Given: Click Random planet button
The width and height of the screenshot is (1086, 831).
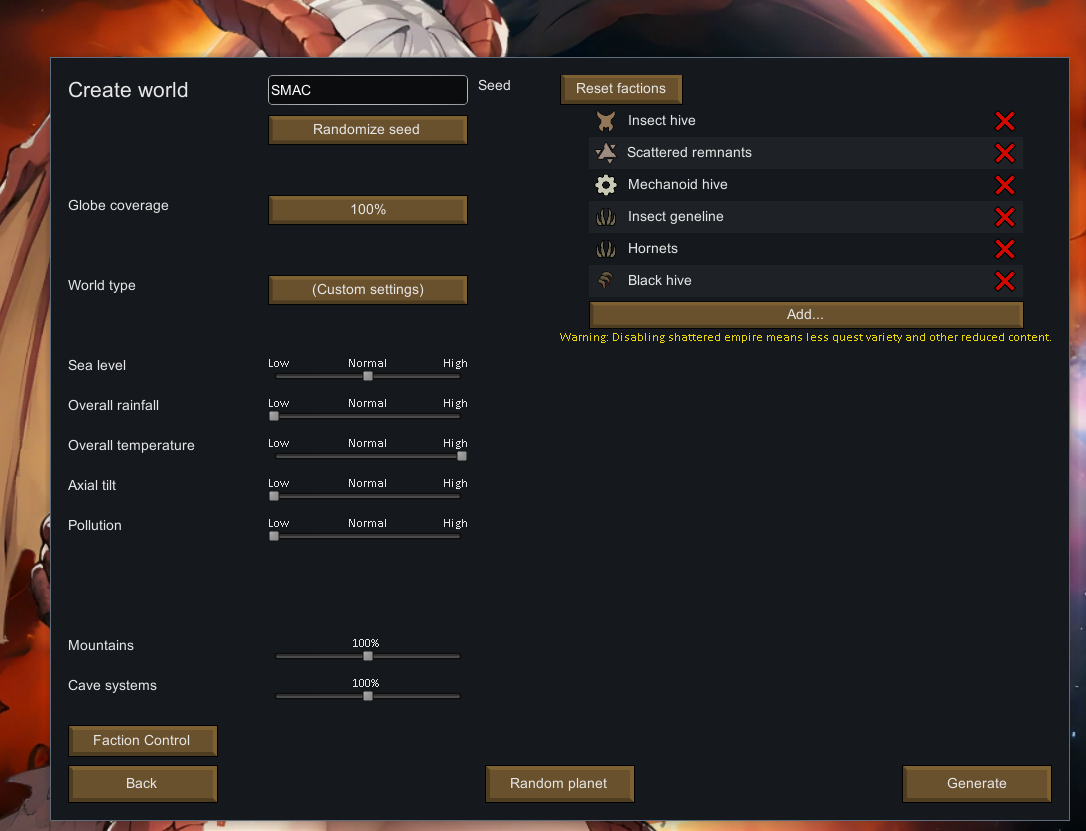Looking at the screenshot, I should click(x=560, y=783).
